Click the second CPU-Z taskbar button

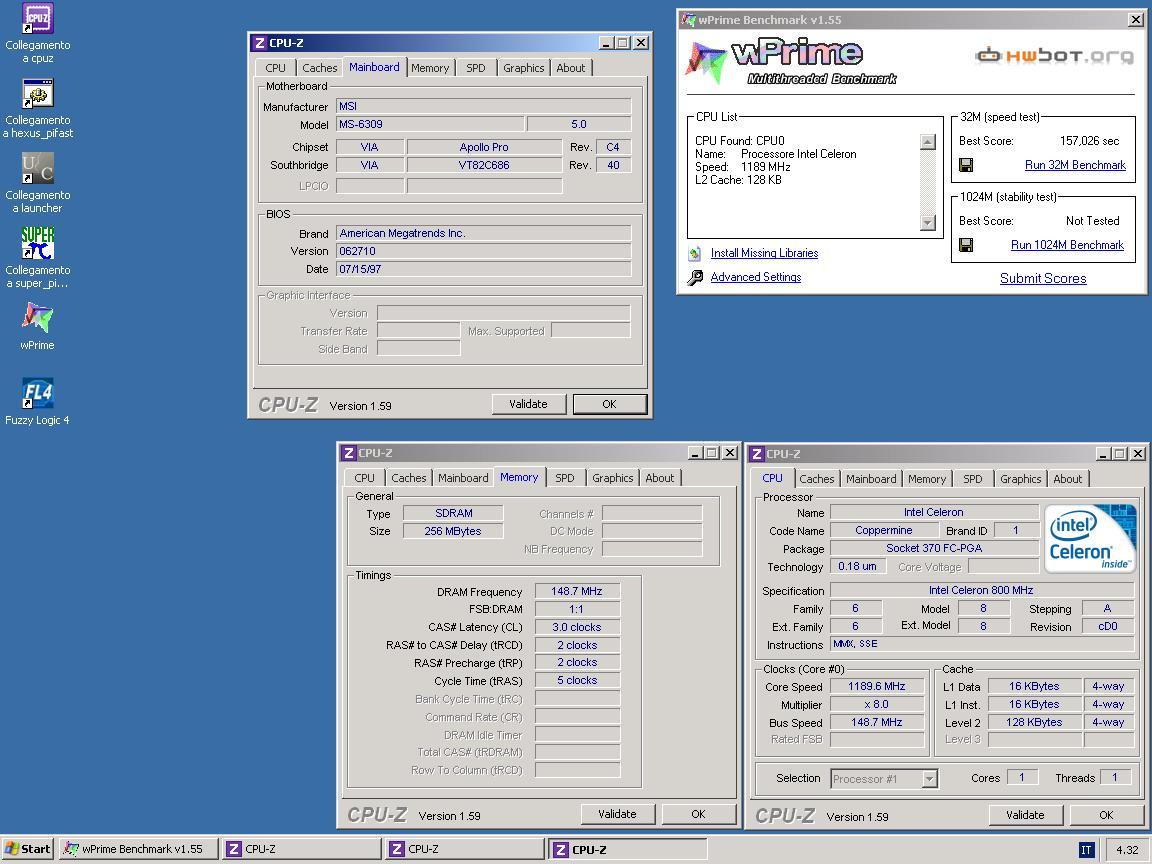tap(465, 849)
